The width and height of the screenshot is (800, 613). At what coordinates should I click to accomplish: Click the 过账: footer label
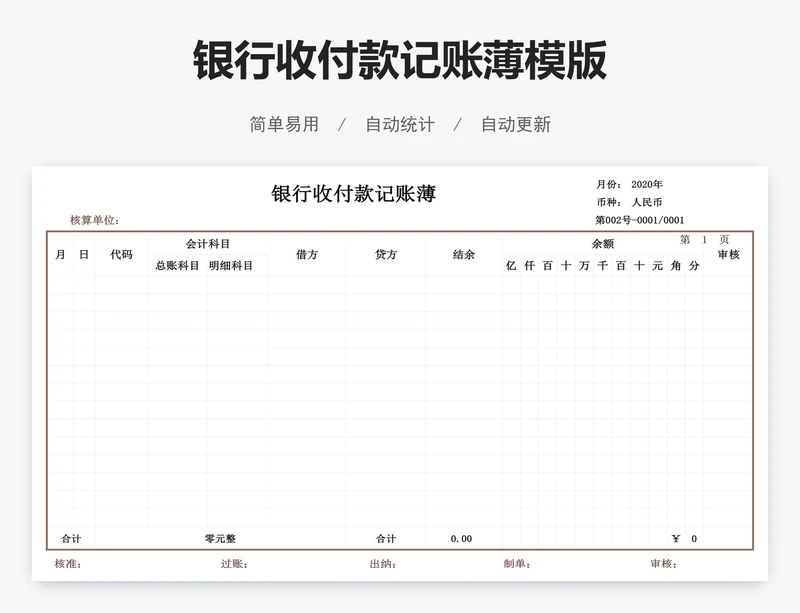coord(234,563)
